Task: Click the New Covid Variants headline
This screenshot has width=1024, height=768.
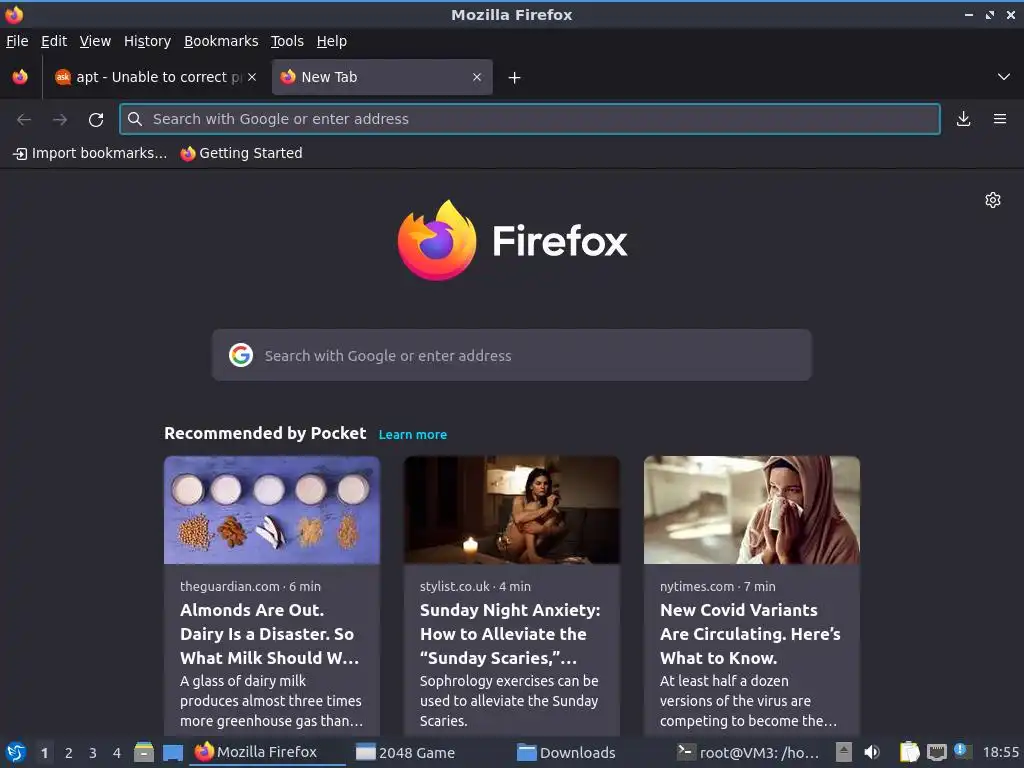Action: (750, 634)
